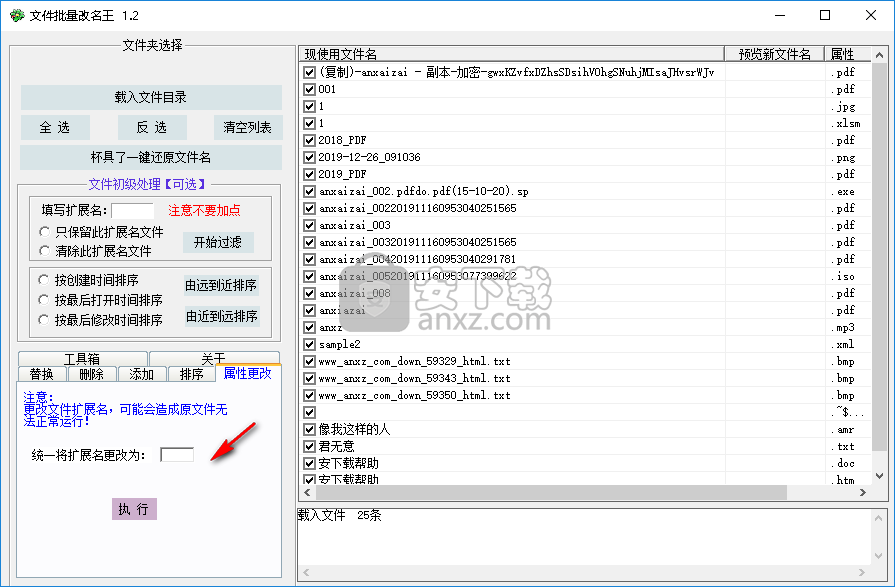The width and height of the screenshot is (895, 587).
Task: Switch to the 替换 tab
Action: tap(42, 374)
